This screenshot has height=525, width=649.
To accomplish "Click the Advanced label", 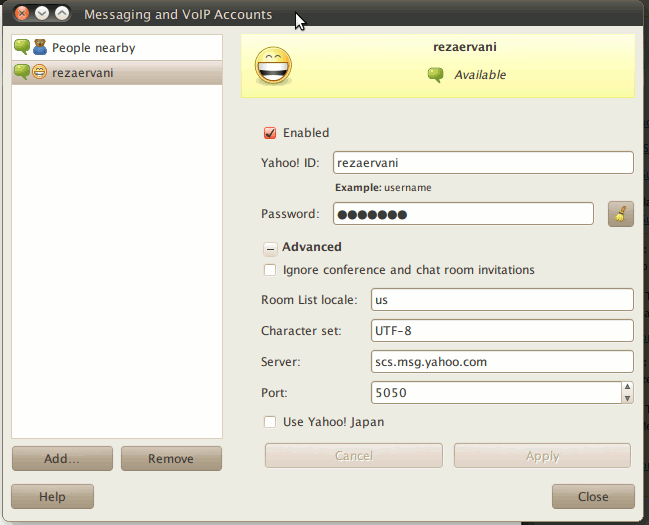I will (x=312, y=247).
